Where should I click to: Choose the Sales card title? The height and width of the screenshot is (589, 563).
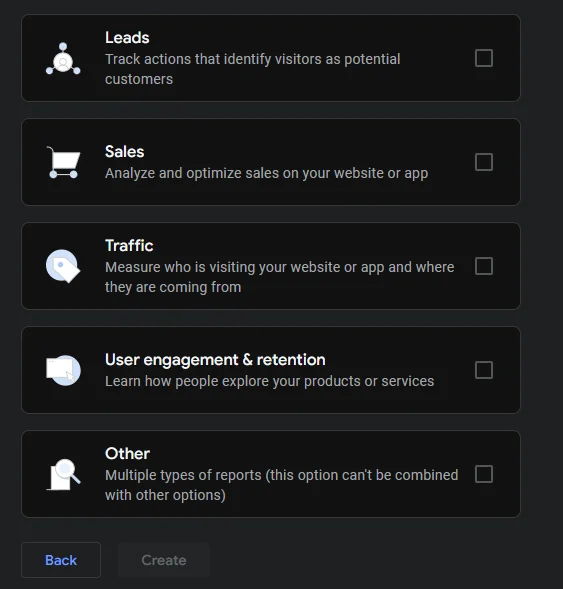pos(124,152)
